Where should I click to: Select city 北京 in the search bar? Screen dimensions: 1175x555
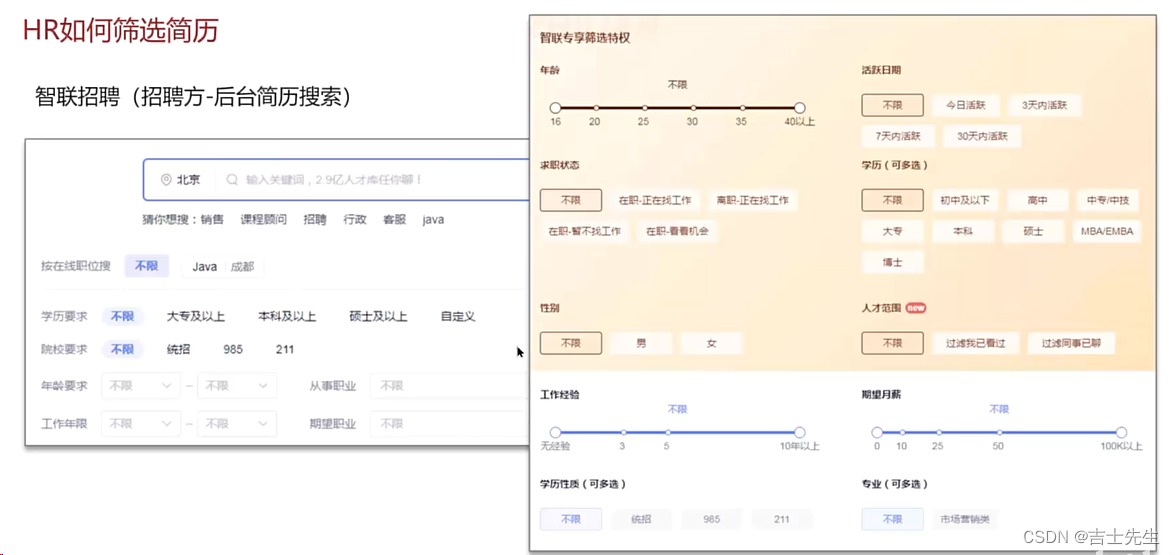(x=188, y=180)
